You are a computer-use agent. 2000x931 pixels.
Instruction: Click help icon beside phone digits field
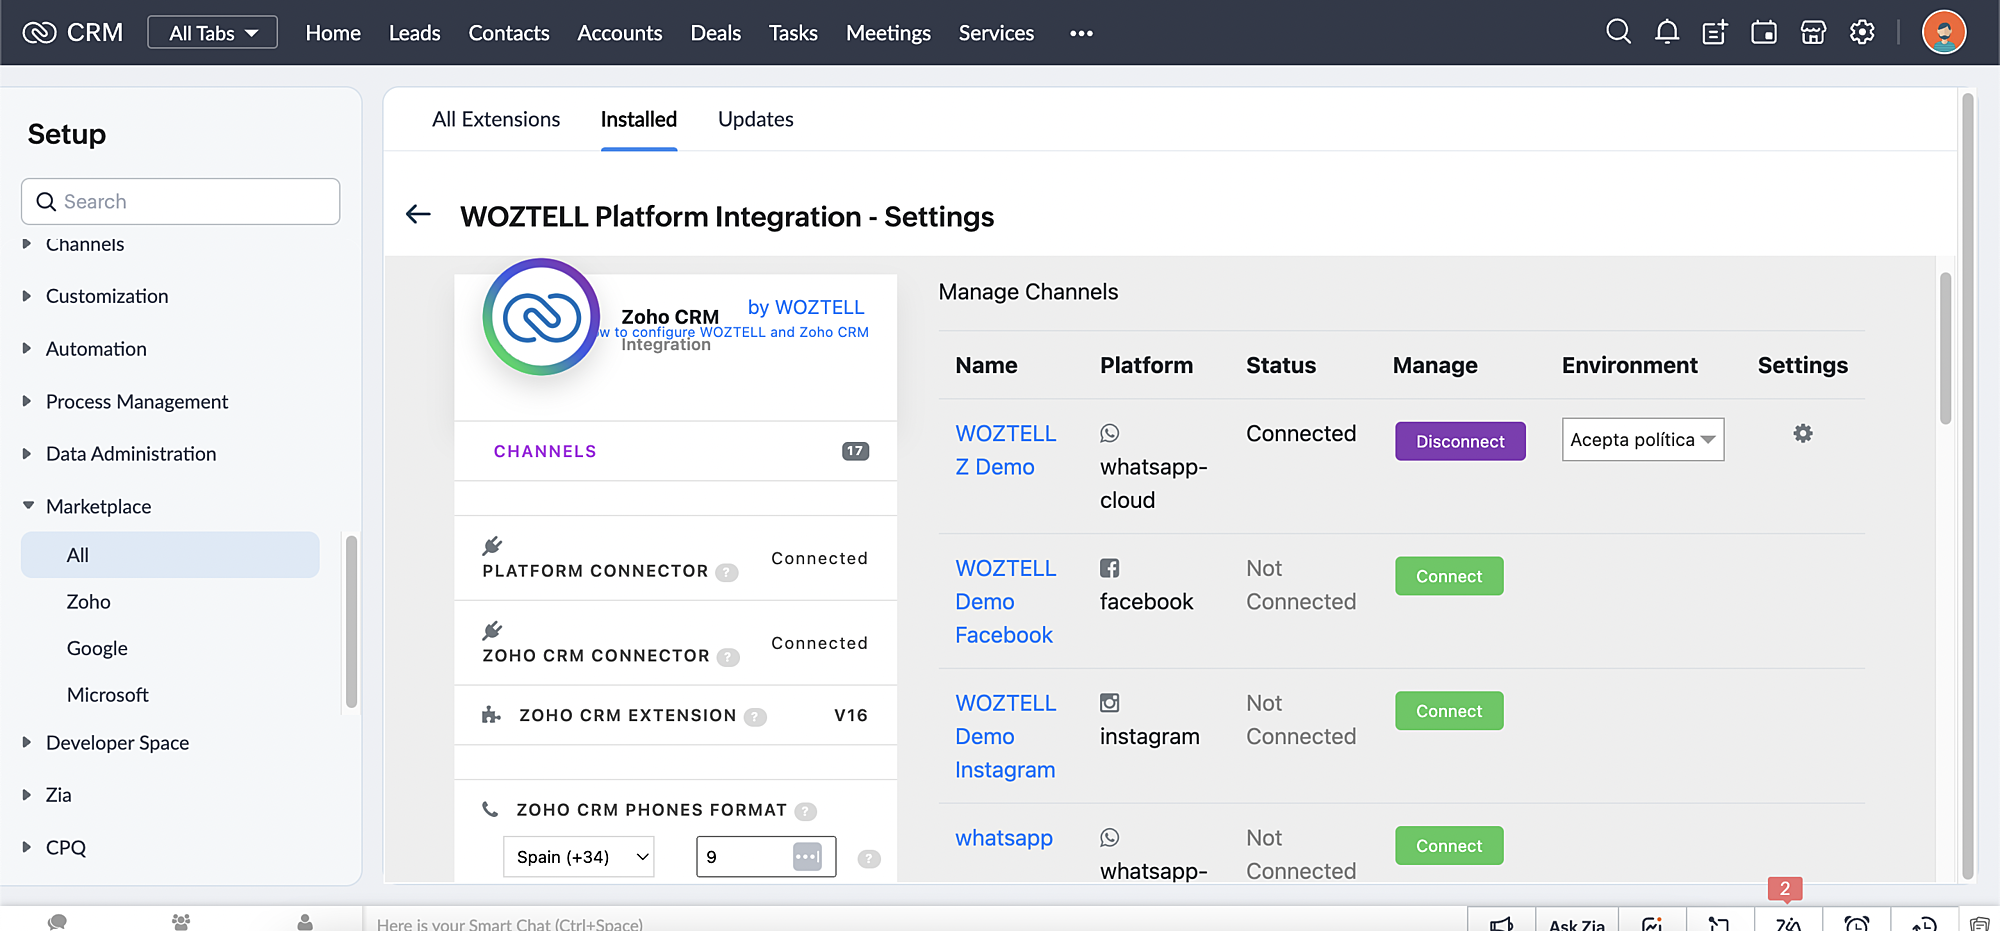[870, 858]
